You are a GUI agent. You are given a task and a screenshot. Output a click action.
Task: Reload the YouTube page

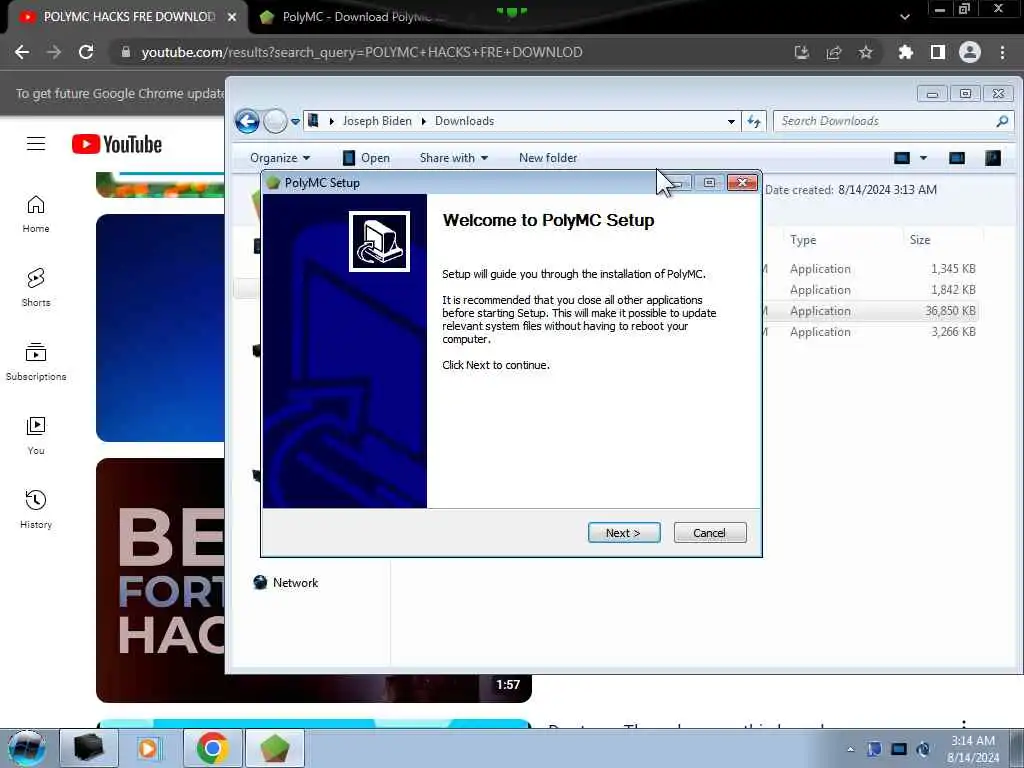click(86, 52)
